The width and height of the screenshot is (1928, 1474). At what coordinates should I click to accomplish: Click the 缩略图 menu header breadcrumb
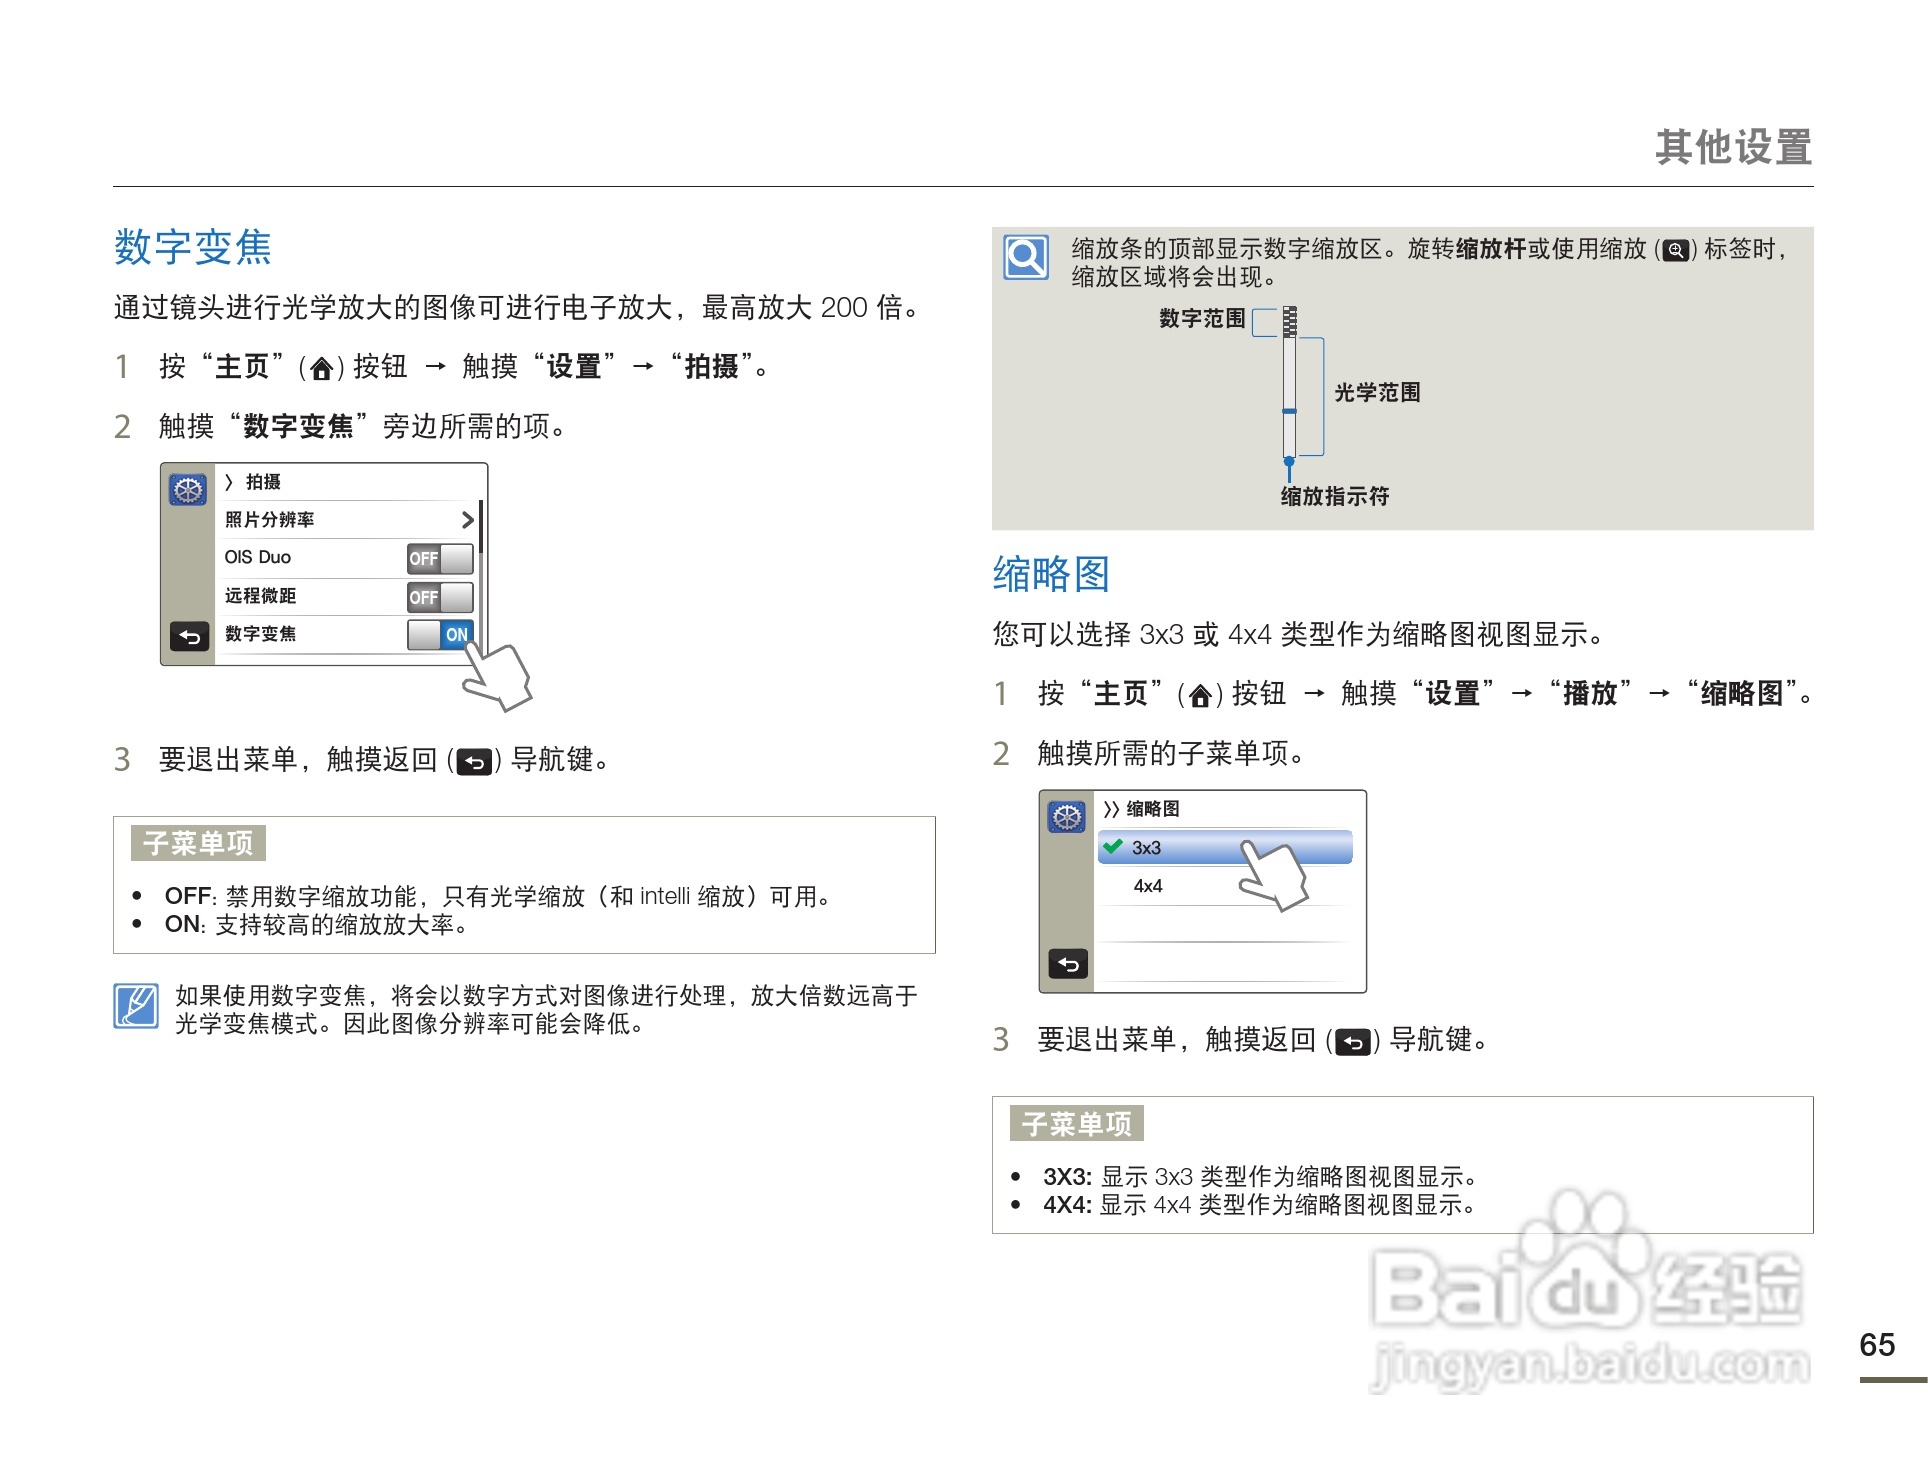[1142, 809]
